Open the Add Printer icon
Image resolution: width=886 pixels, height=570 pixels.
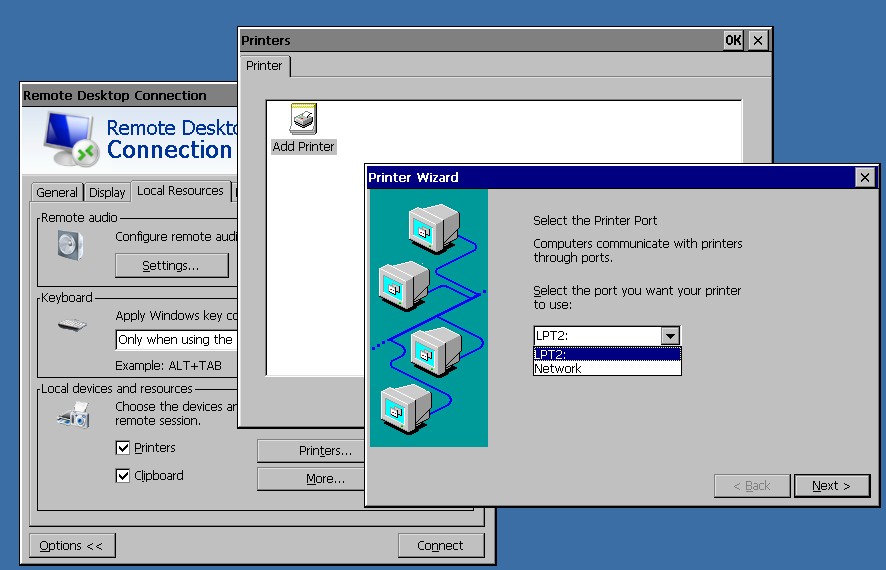(303, 128)
